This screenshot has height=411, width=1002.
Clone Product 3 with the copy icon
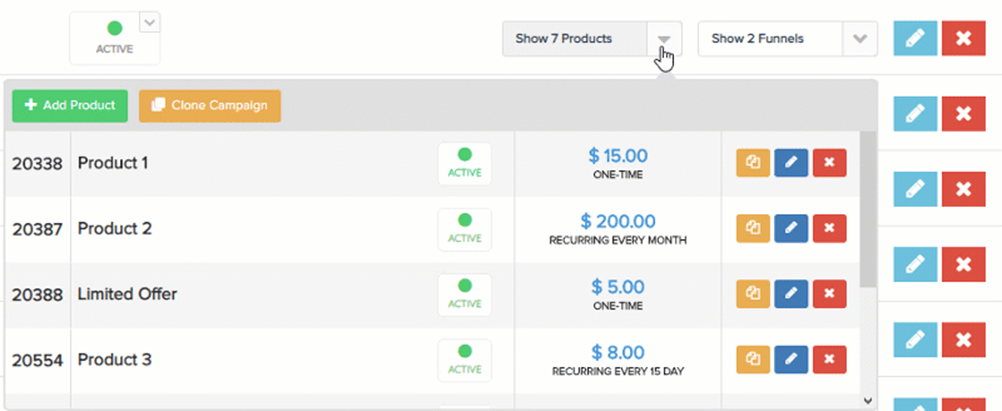click(x=753, y=359)
